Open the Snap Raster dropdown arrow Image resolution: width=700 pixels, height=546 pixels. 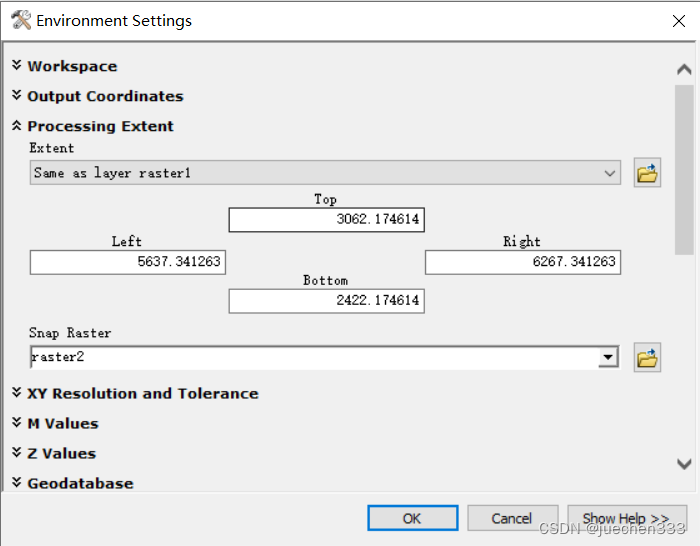coord(607,357)
